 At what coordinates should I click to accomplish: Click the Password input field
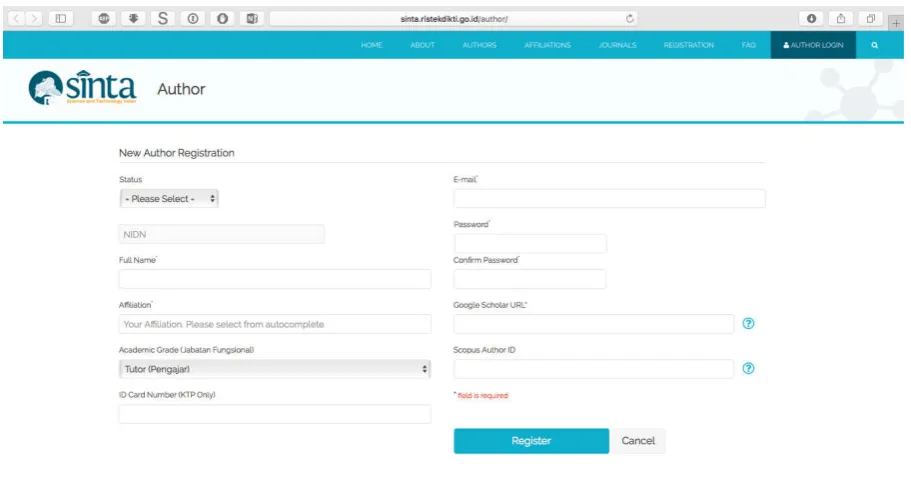(530, 243)
